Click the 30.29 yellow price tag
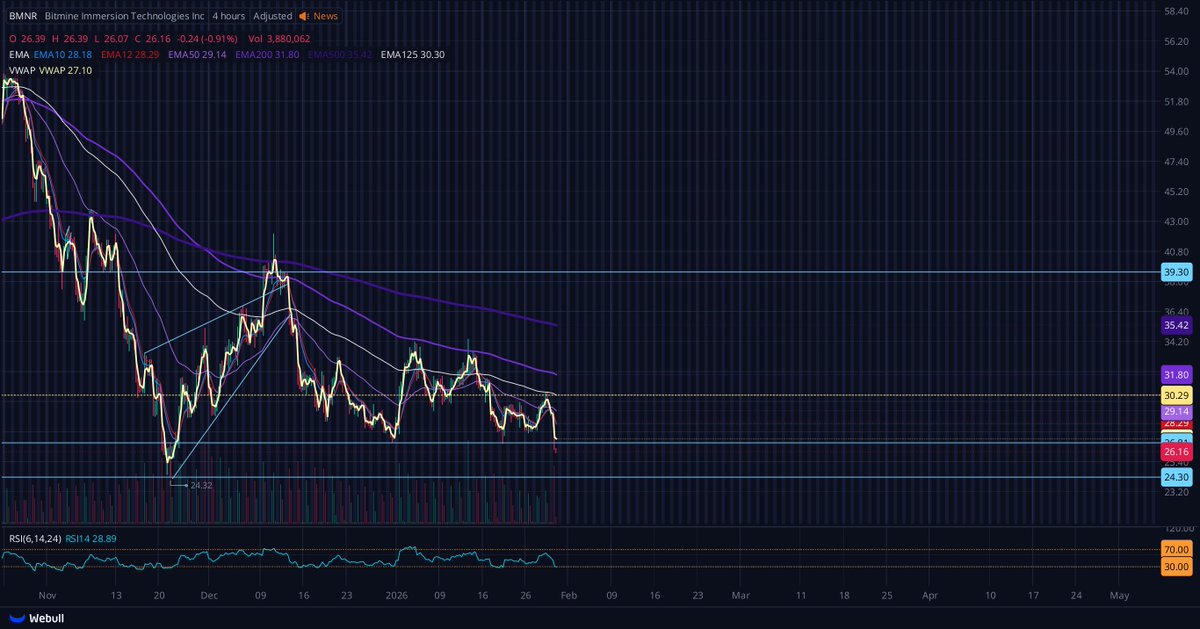This screenshot has height=629, width=1200. [x=1176, y=396]
